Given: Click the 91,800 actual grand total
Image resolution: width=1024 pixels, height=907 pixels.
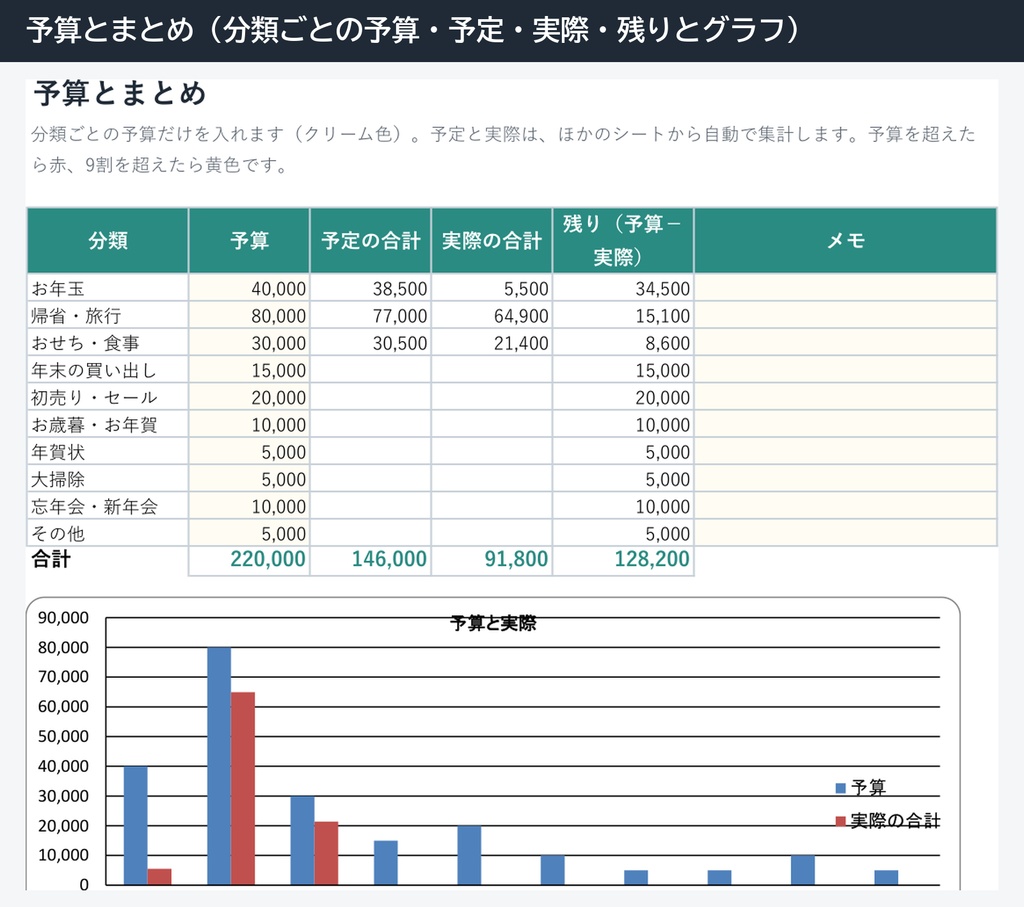Looking at the screenshot, I should (492, 560).
